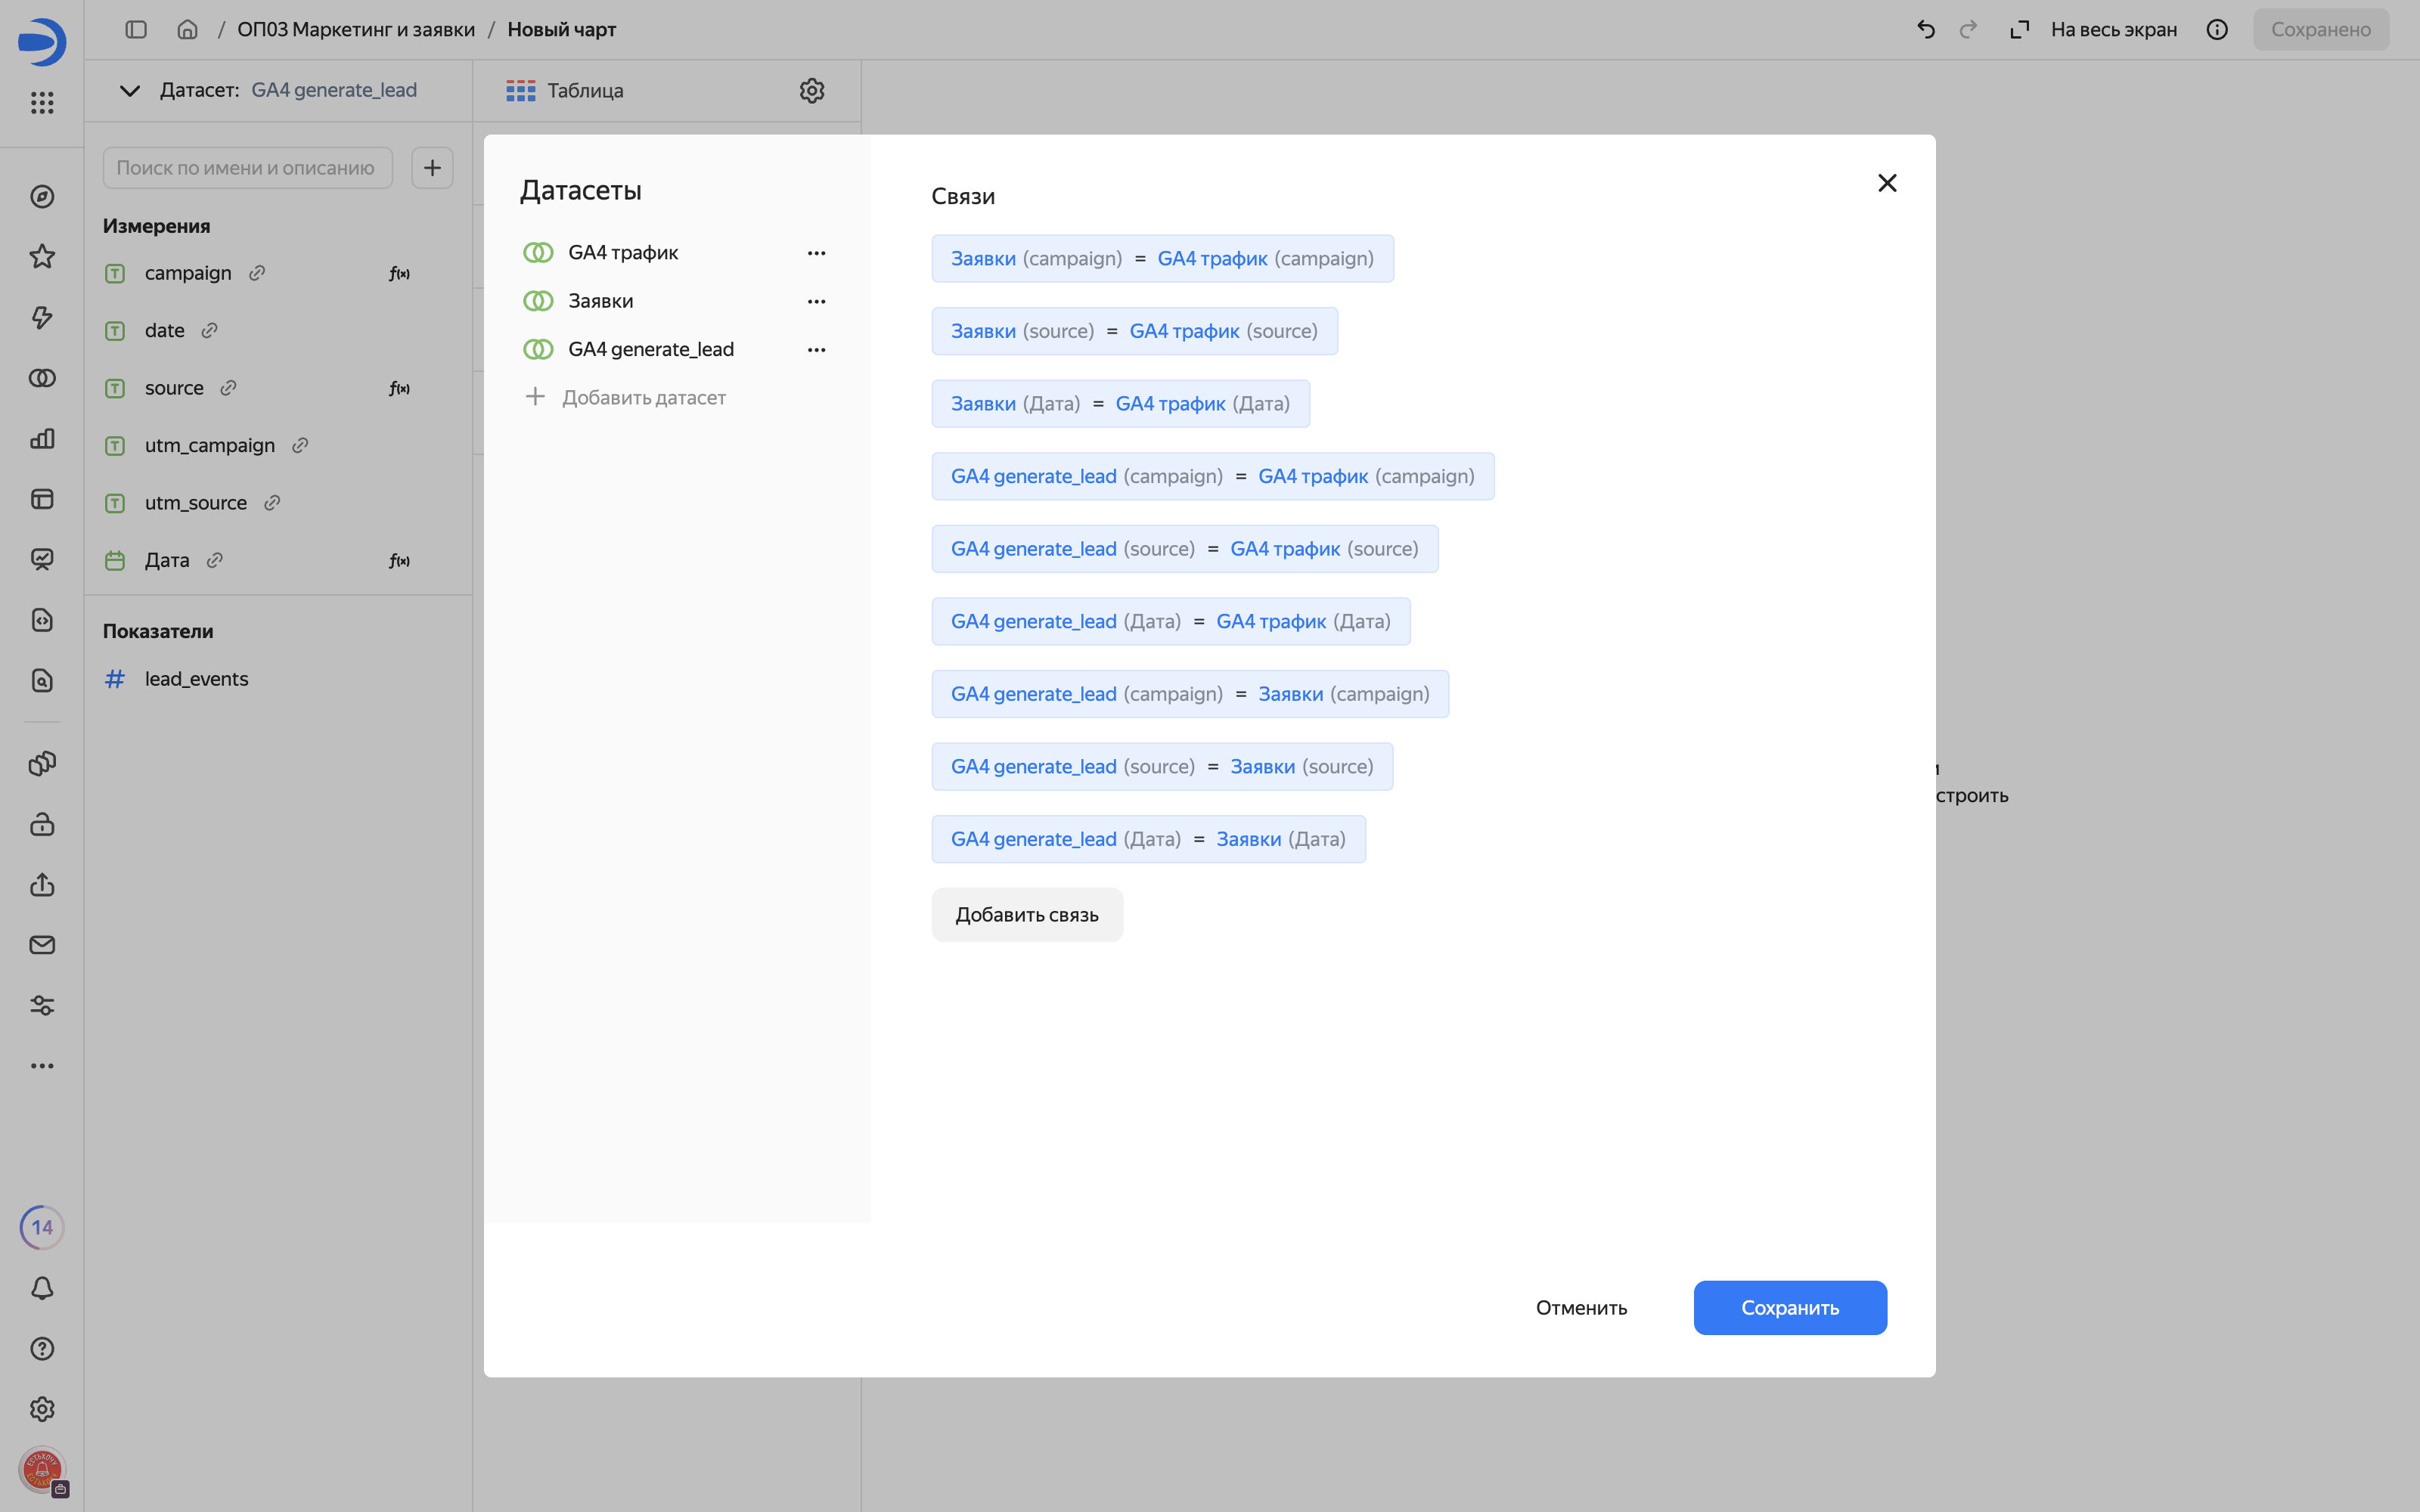
Task: Click Добавить датасет in datasets list
Action: coord(626,398)
